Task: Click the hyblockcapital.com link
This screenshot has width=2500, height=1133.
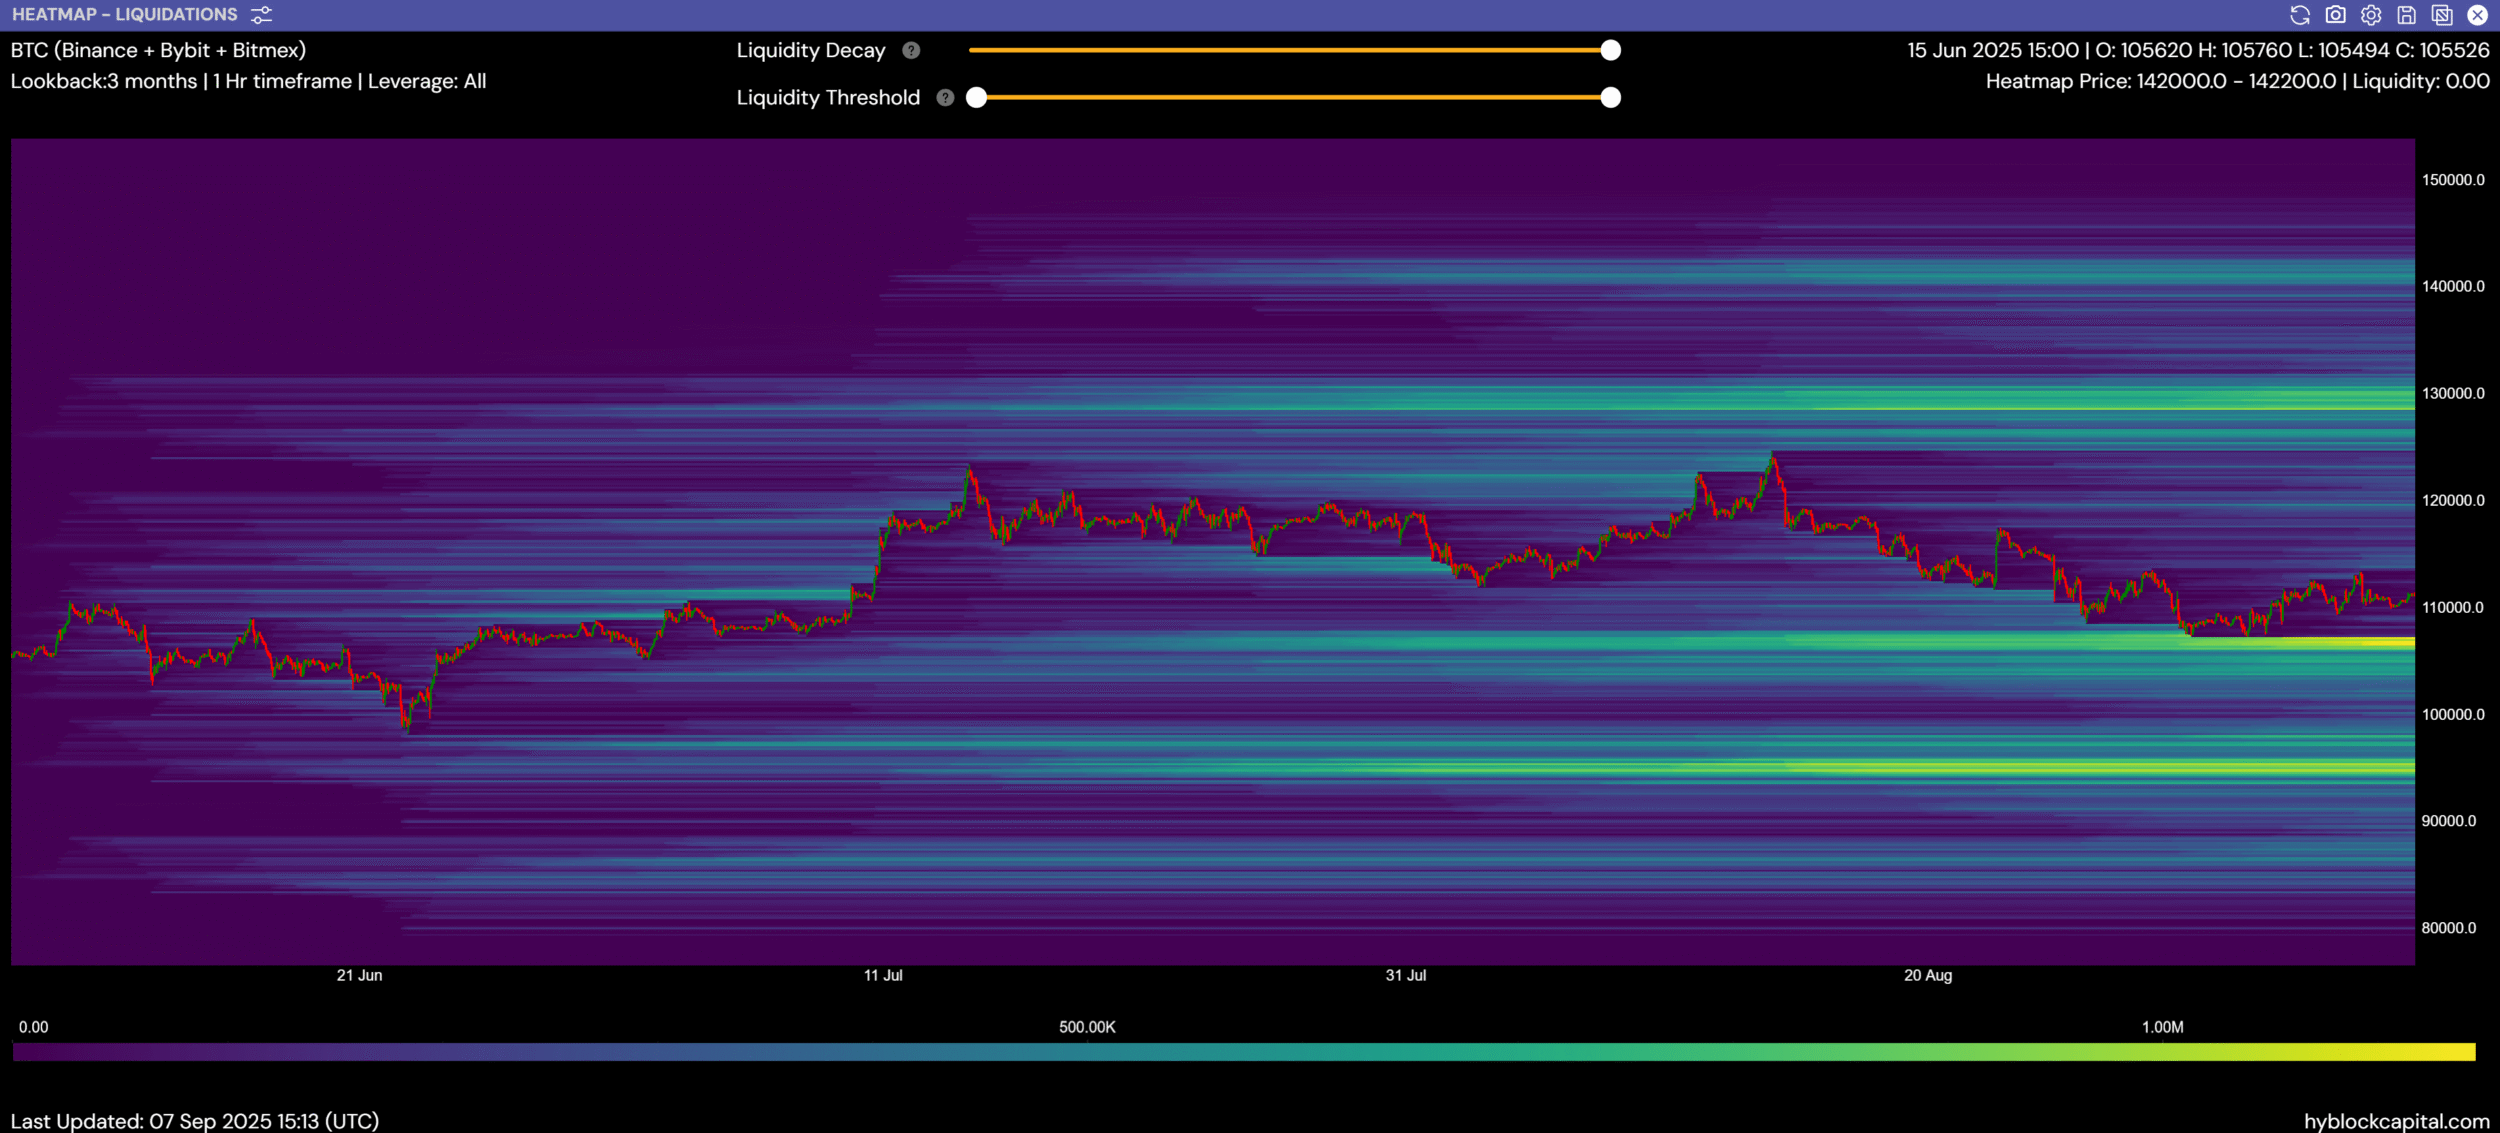Action: [x=2396, y=1121]
